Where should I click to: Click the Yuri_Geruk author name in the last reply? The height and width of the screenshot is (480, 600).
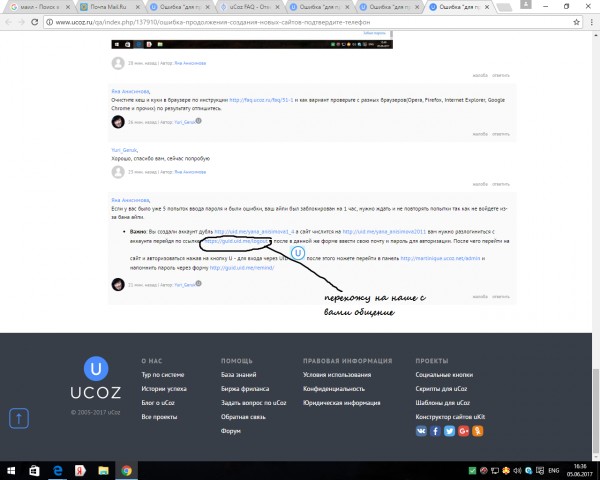[x=185, y=285]
